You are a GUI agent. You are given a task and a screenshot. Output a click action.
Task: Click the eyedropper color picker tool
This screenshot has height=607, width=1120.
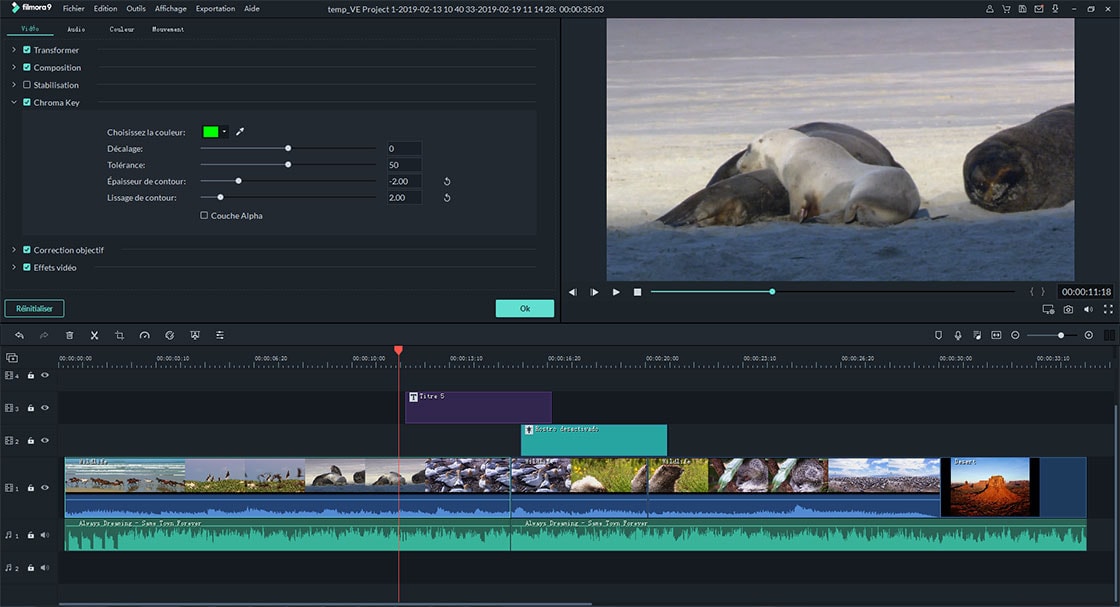240,131
